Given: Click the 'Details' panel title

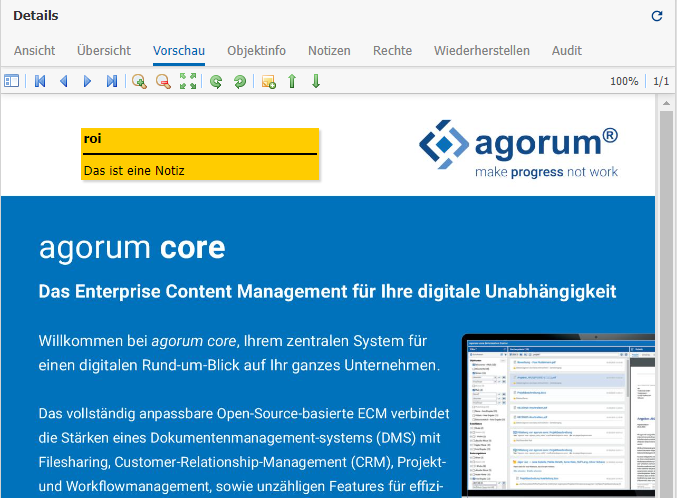Looking at the screenshot, I should tap(36, 16).
